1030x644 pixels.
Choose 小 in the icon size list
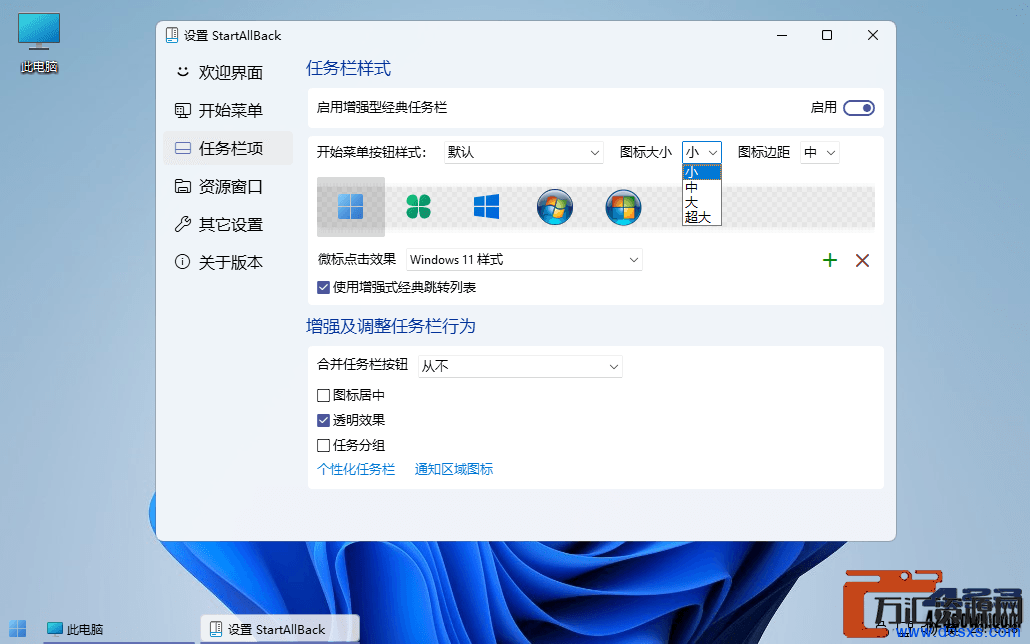702,172
